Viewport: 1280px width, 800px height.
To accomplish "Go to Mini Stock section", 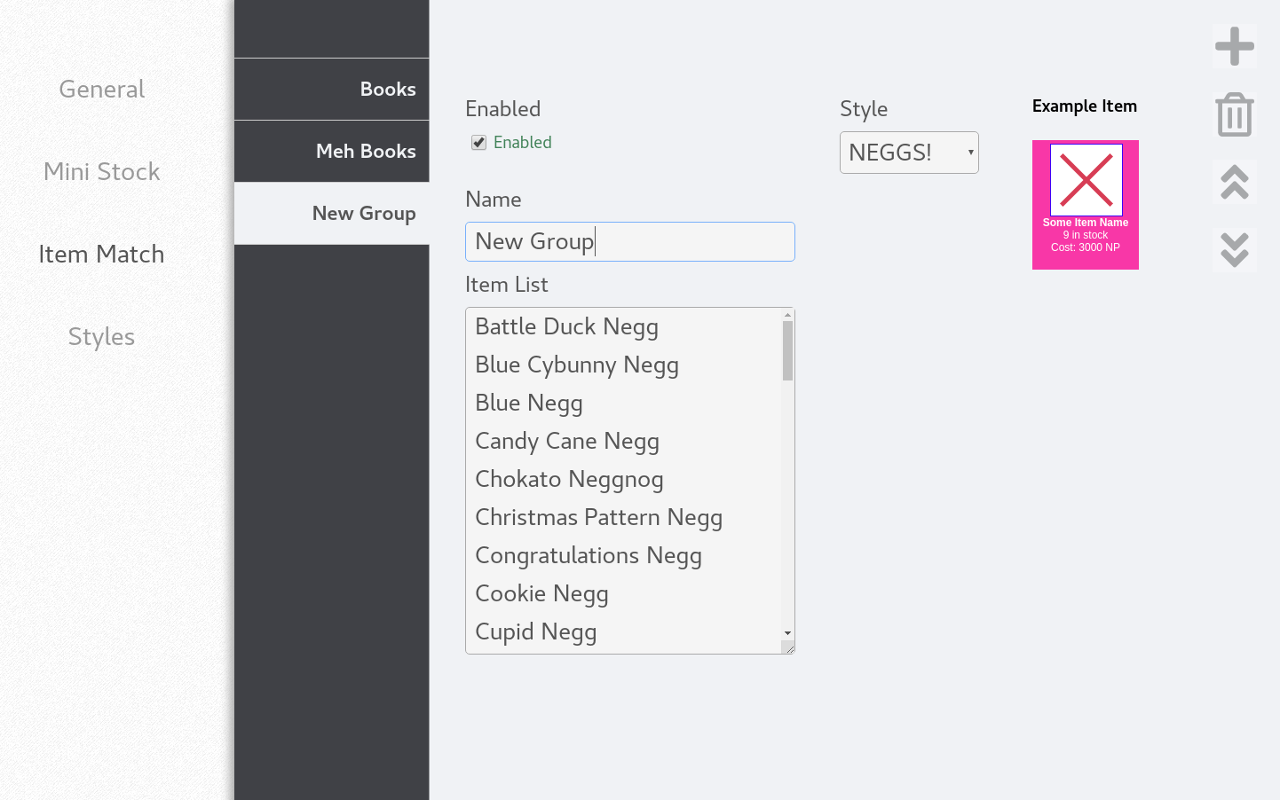I will (x=102, y=171).
